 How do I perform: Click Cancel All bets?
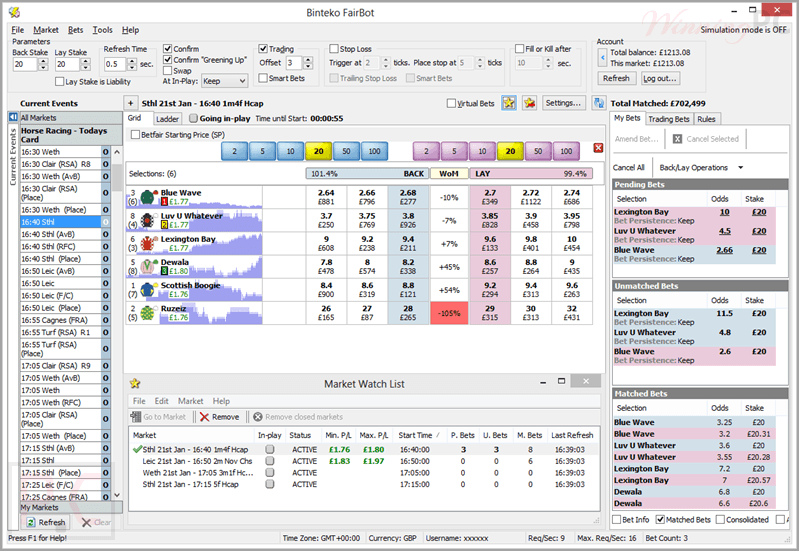coord(628,168)
